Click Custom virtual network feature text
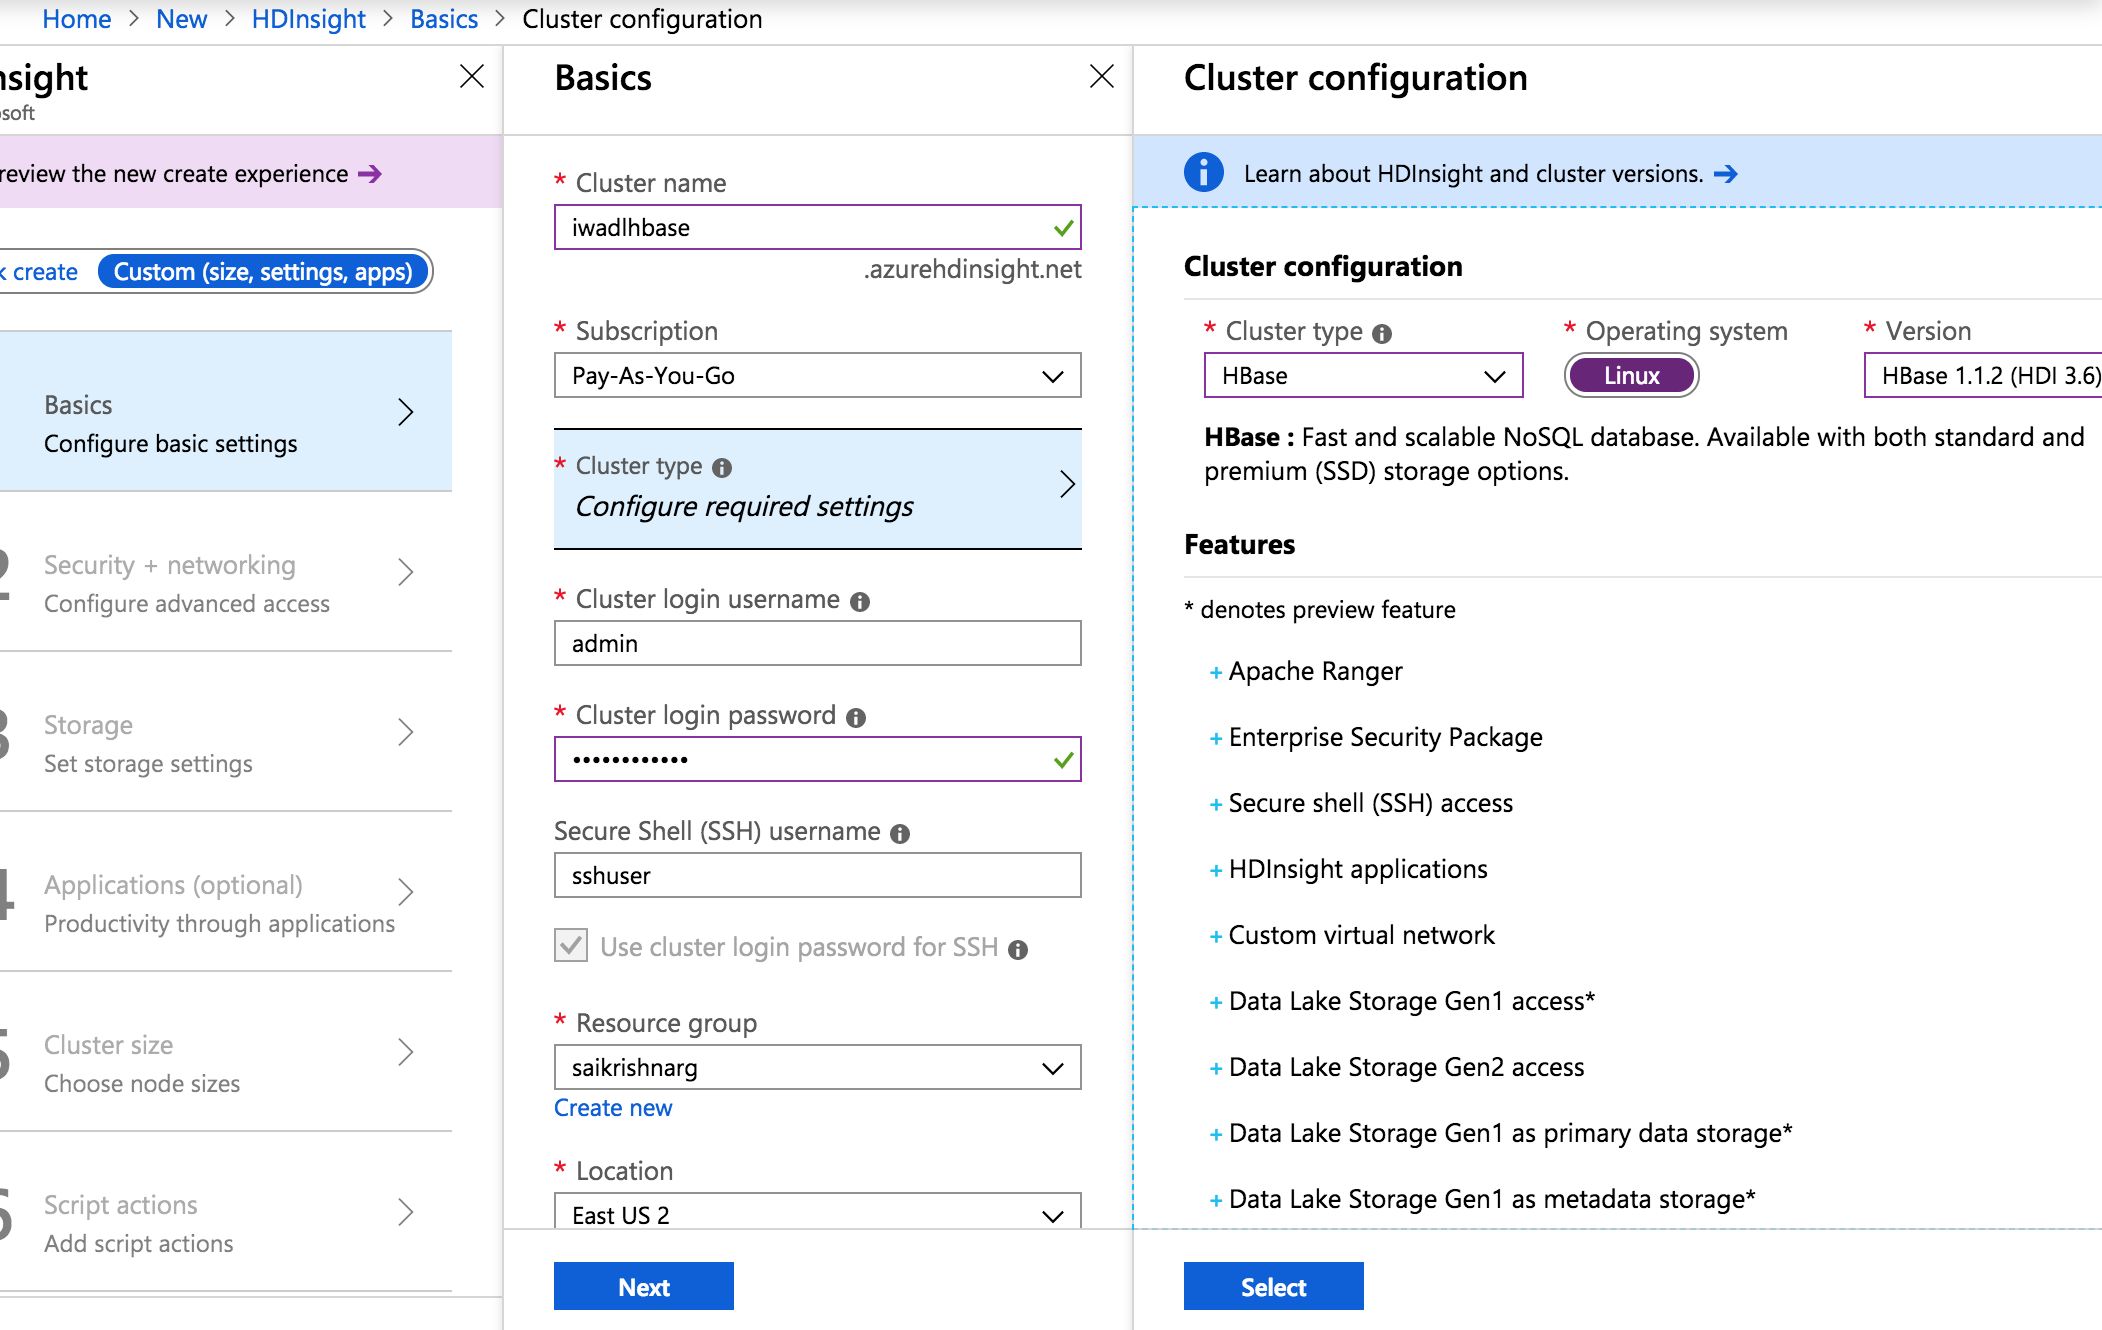 pos(1361,936)
